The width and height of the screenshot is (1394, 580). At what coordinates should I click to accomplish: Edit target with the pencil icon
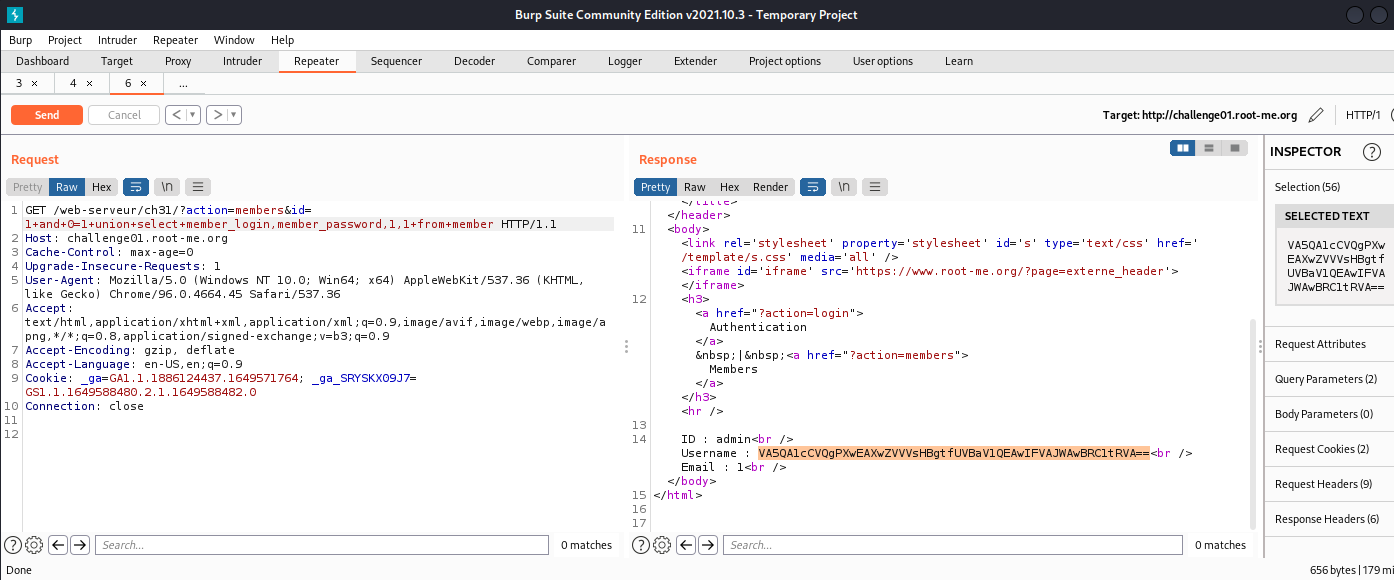(x=1316, y=115)
